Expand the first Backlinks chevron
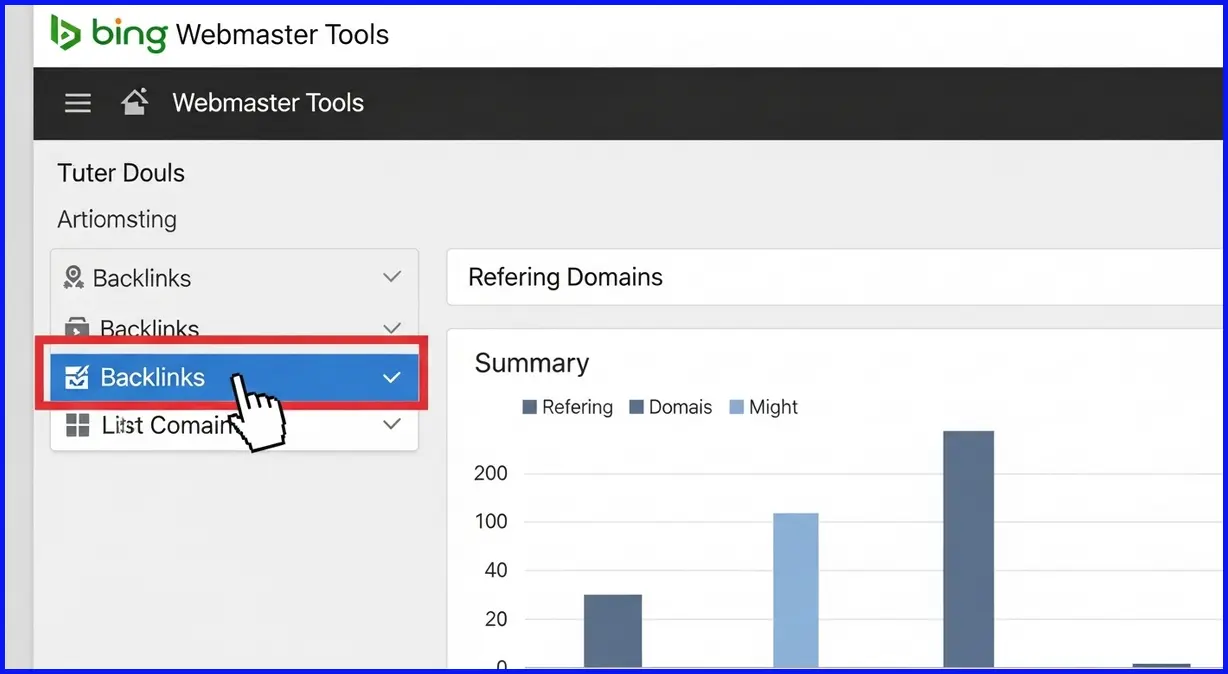 [x=392, y=277]
